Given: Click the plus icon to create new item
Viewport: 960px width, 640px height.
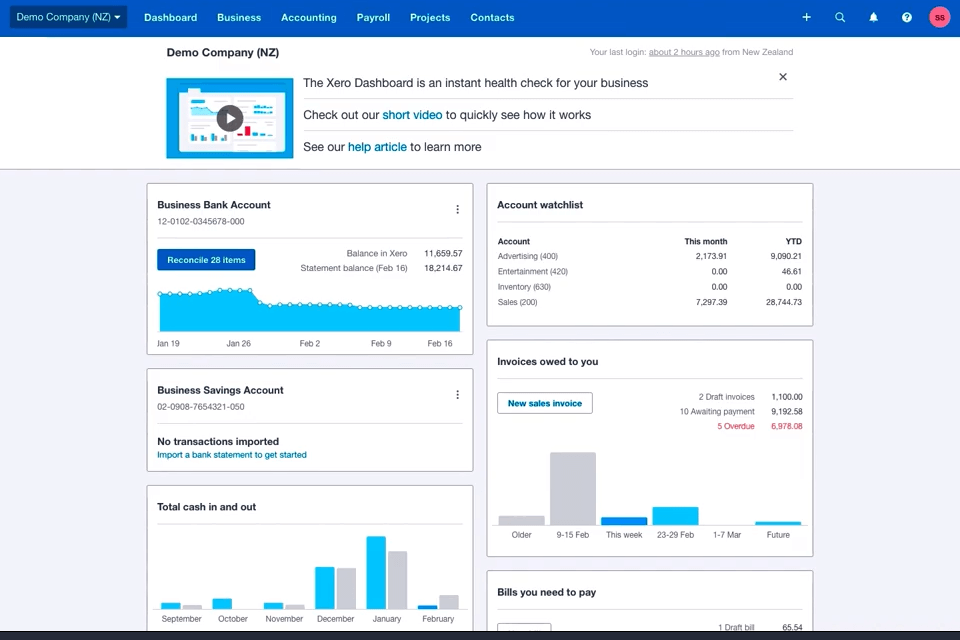Looking at the screenshot, I should [x=806, y=17].
